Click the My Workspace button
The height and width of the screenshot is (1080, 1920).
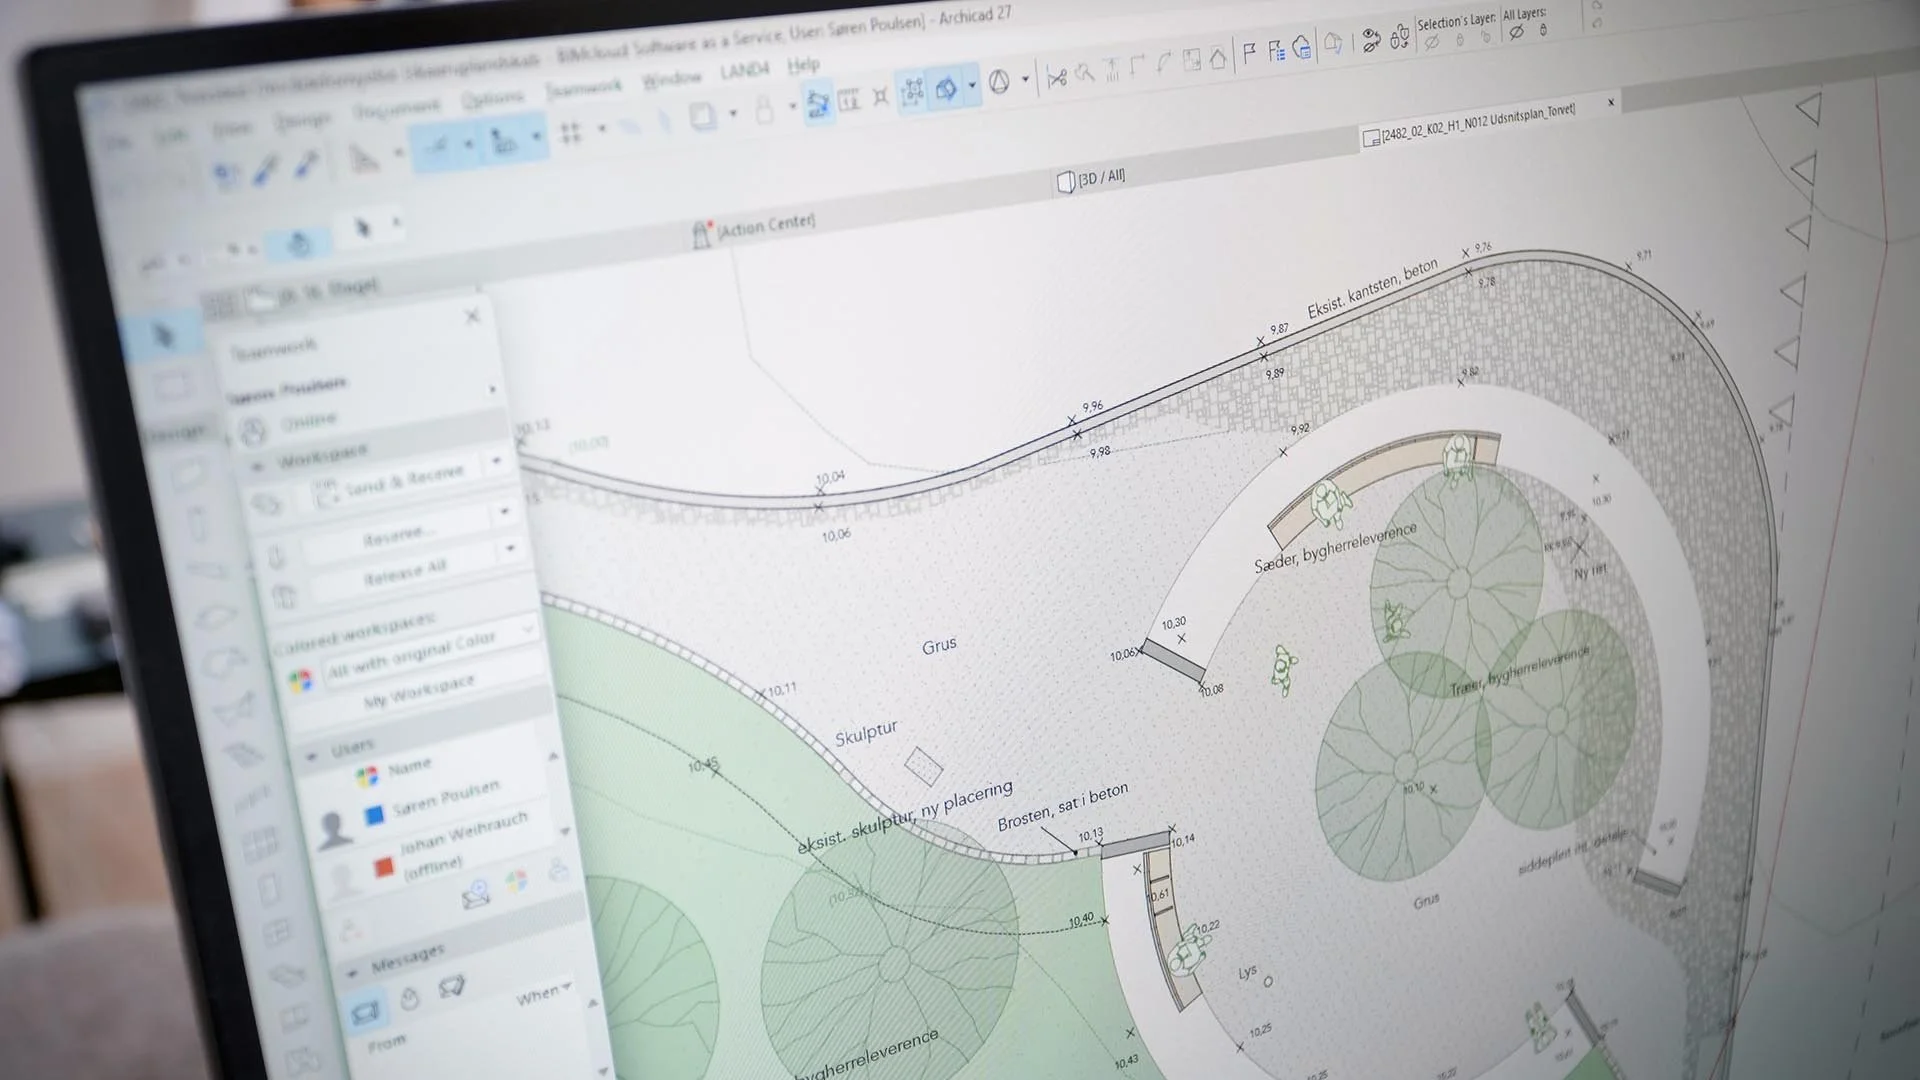pos(418,690)
